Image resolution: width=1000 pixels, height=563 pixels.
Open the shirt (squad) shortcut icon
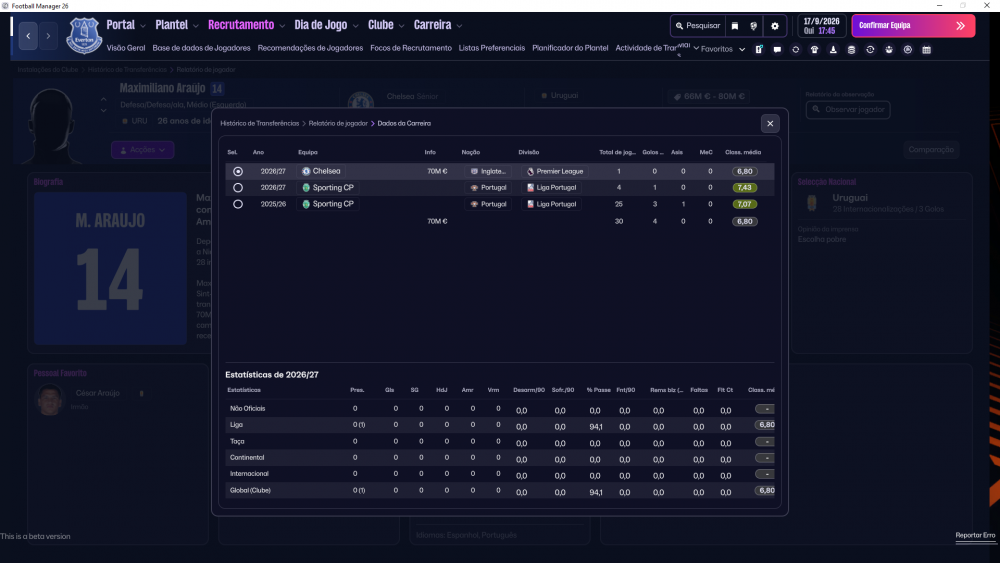coord(814,49)
